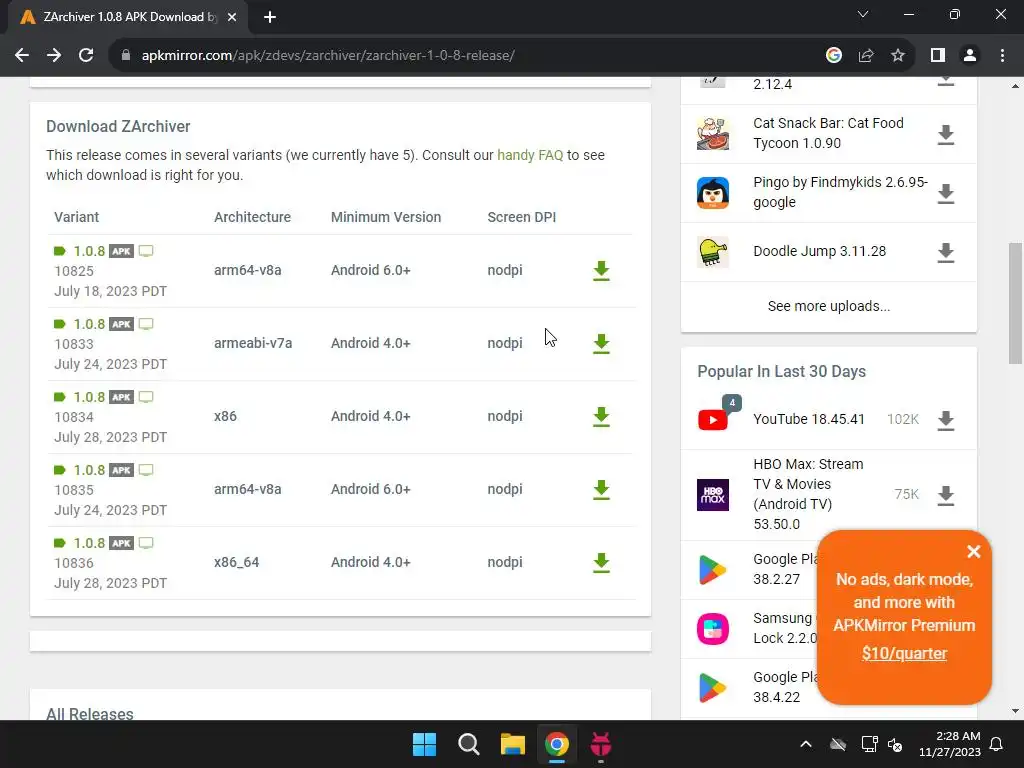The height and width of the screenshot is (768, 1024).
Task: Open the handy FAQ link
Action: [530, 155]
